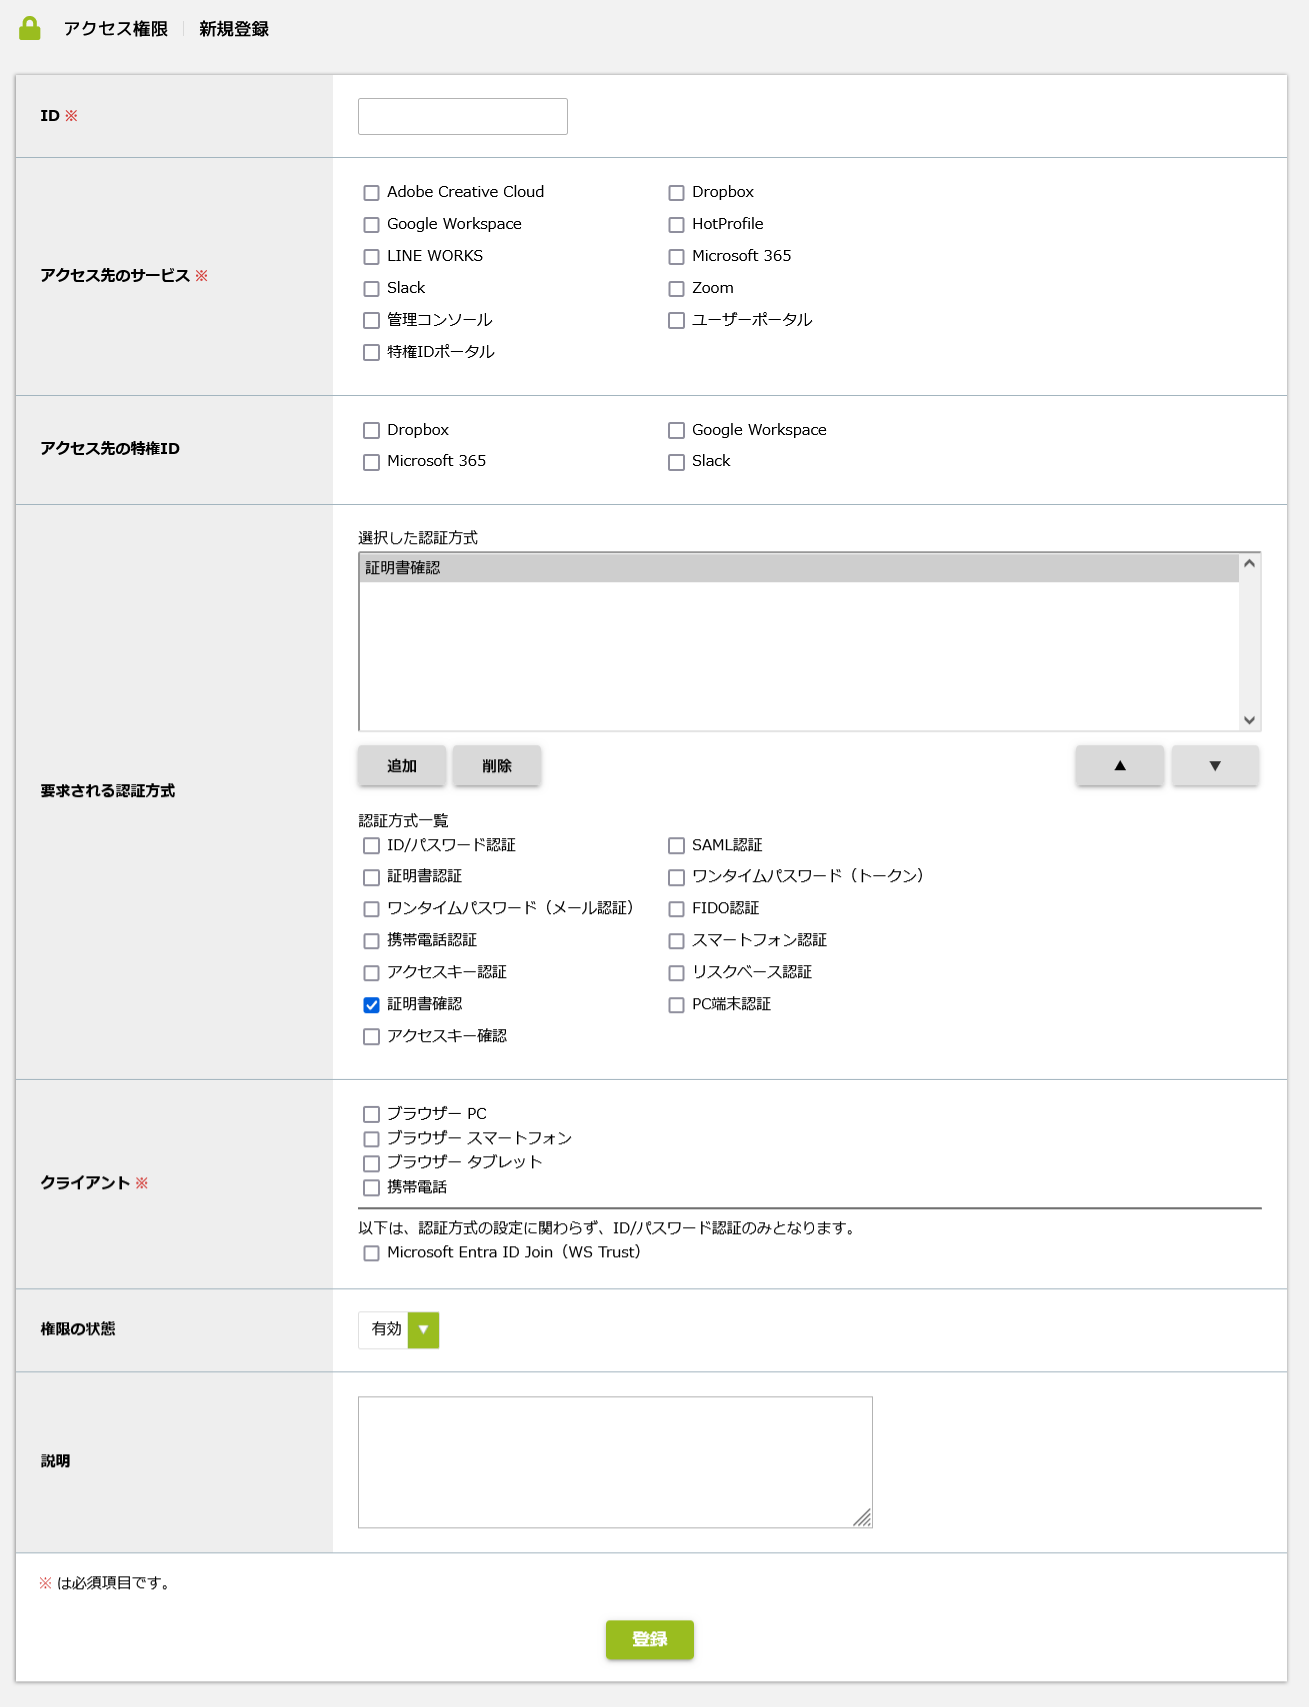This screenshot has height=1707, width=1309.
Task: Enable FIDO認証 checkbox
Action: 676,909
